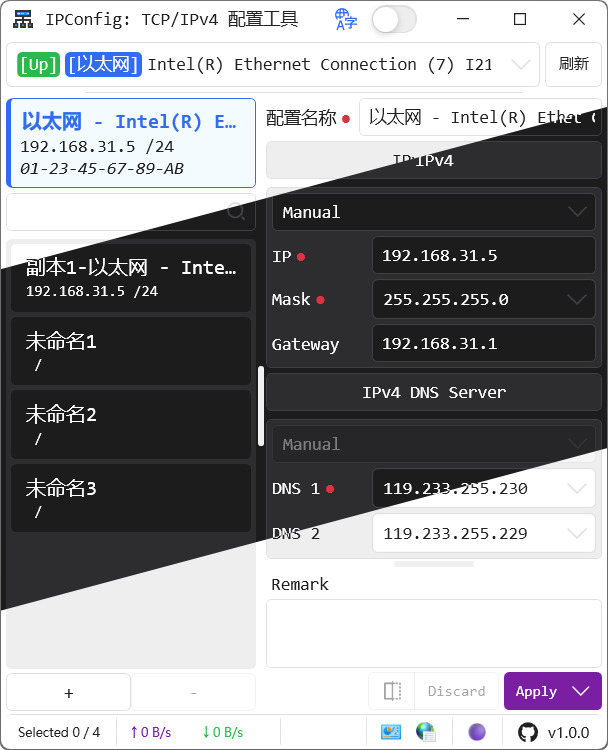Viewport: 608px width, 750px height.
Task: Select the 副本1-以太网 profile
Action: (131, 278)
